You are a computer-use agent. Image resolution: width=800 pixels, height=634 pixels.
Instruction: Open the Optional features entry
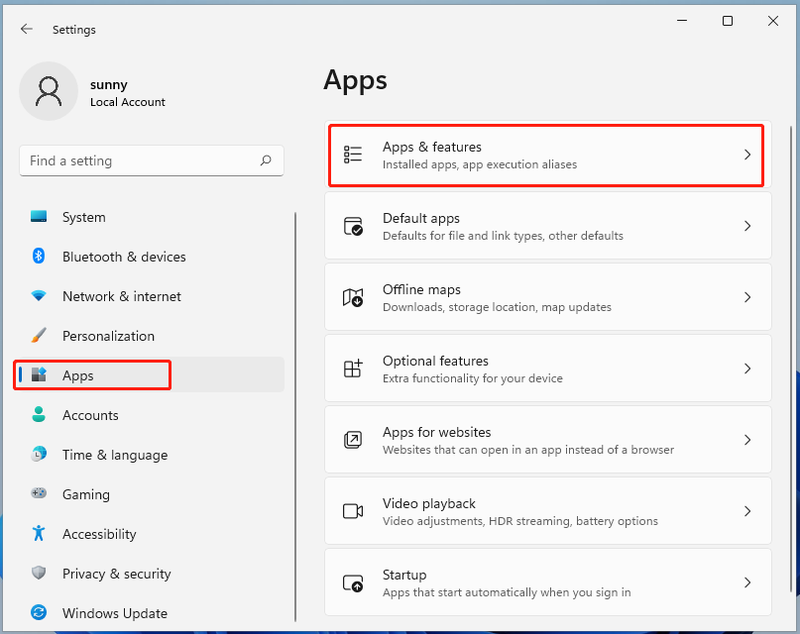pos(548,368)
